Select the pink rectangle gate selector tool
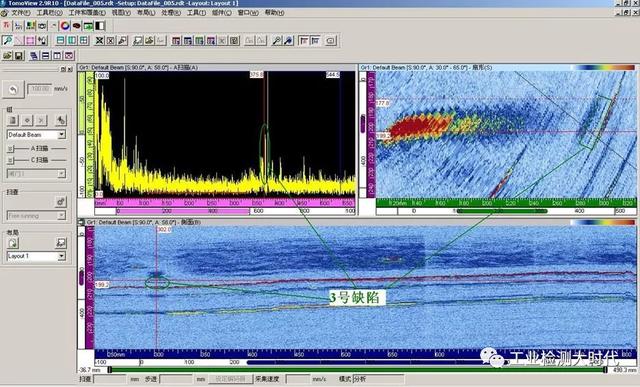 tap(31, 40)
